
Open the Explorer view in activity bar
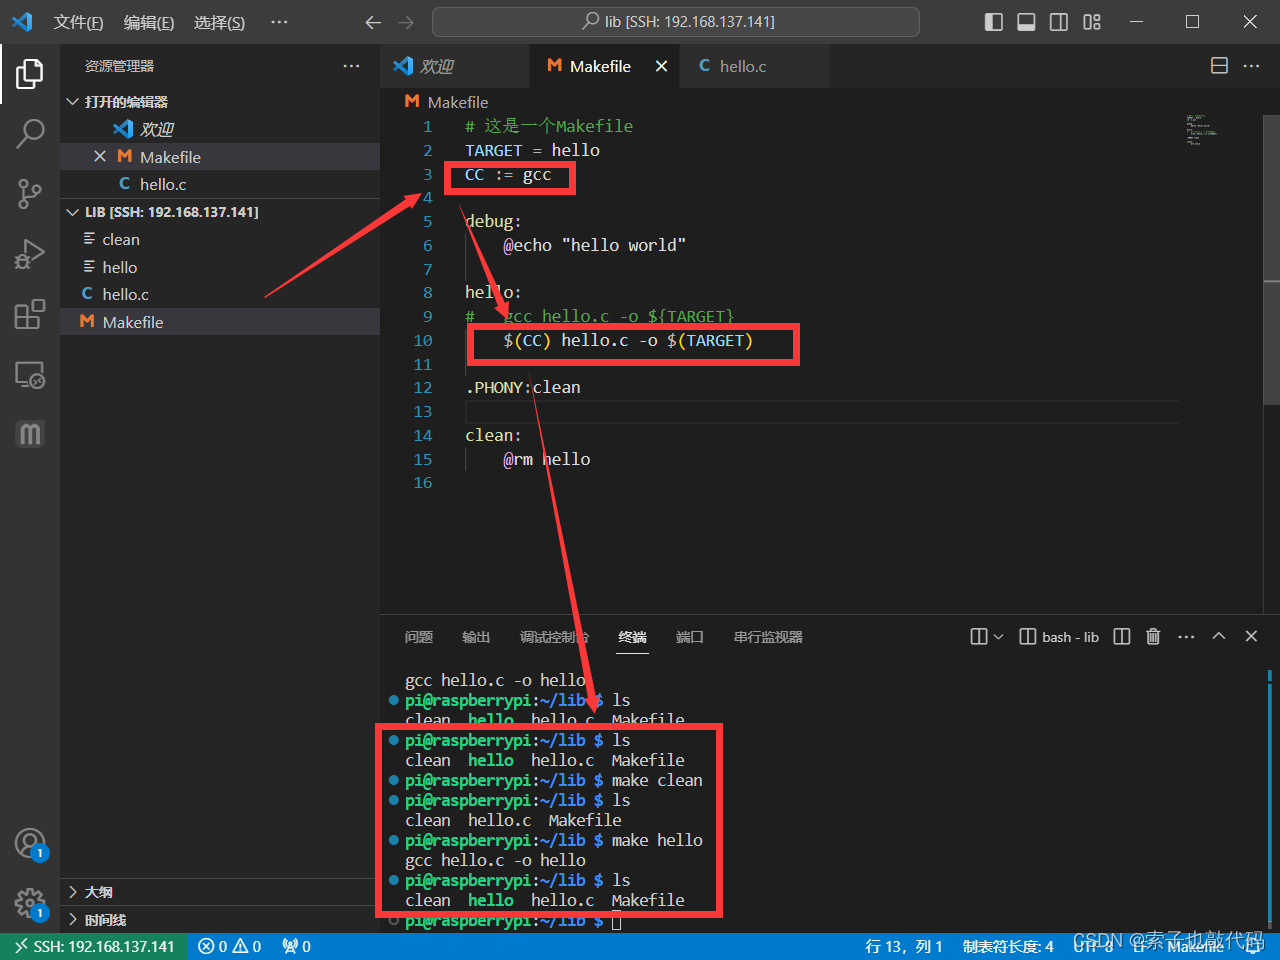tap(30, 73)
